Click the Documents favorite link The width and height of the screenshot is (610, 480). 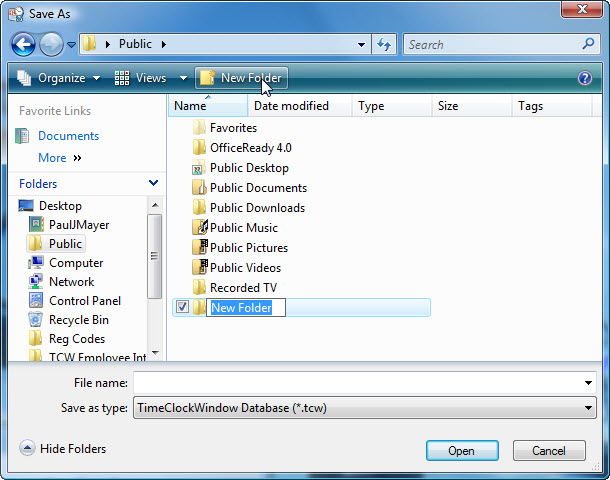pos(68,136)
